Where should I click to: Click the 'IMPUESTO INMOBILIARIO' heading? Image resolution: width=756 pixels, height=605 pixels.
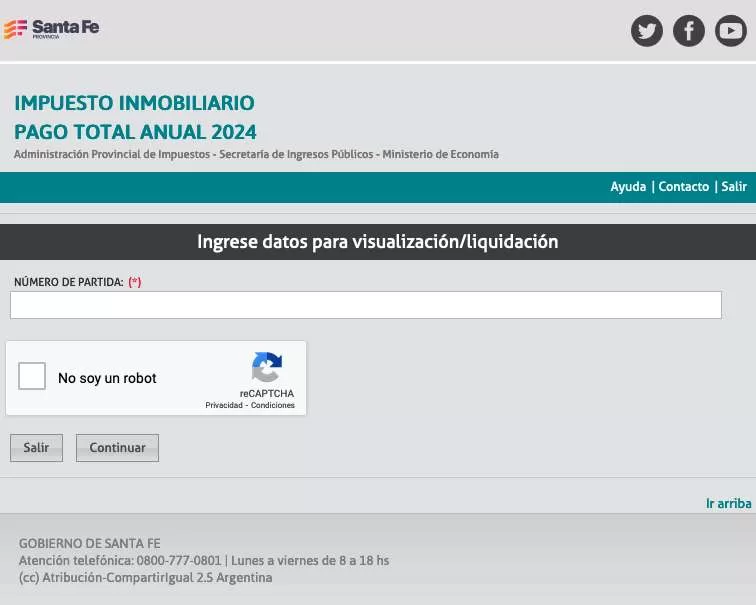point(134,103)
